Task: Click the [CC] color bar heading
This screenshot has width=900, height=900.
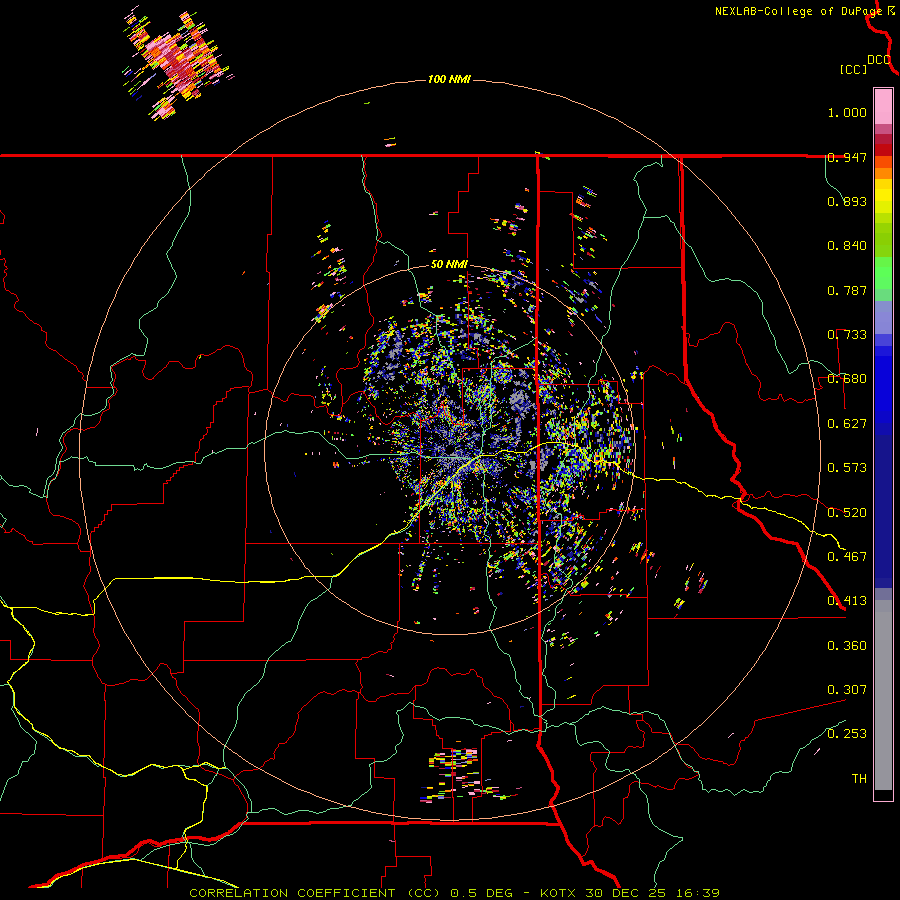Action: tap(853, 69)
